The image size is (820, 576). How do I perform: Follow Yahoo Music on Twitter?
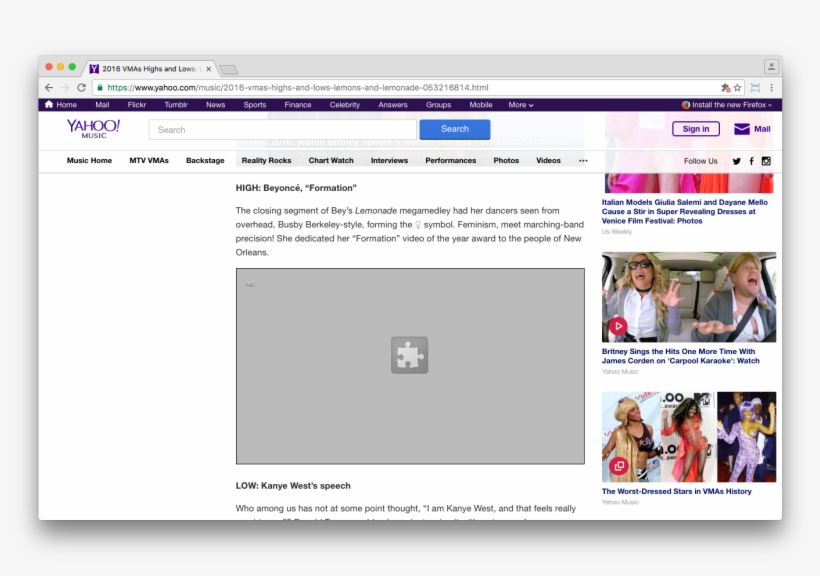736,160
